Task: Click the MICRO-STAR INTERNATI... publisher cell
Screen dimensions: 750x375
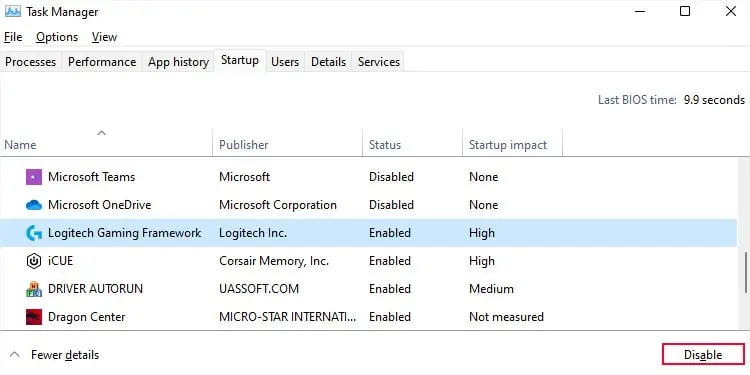Action: click(287, 317)
